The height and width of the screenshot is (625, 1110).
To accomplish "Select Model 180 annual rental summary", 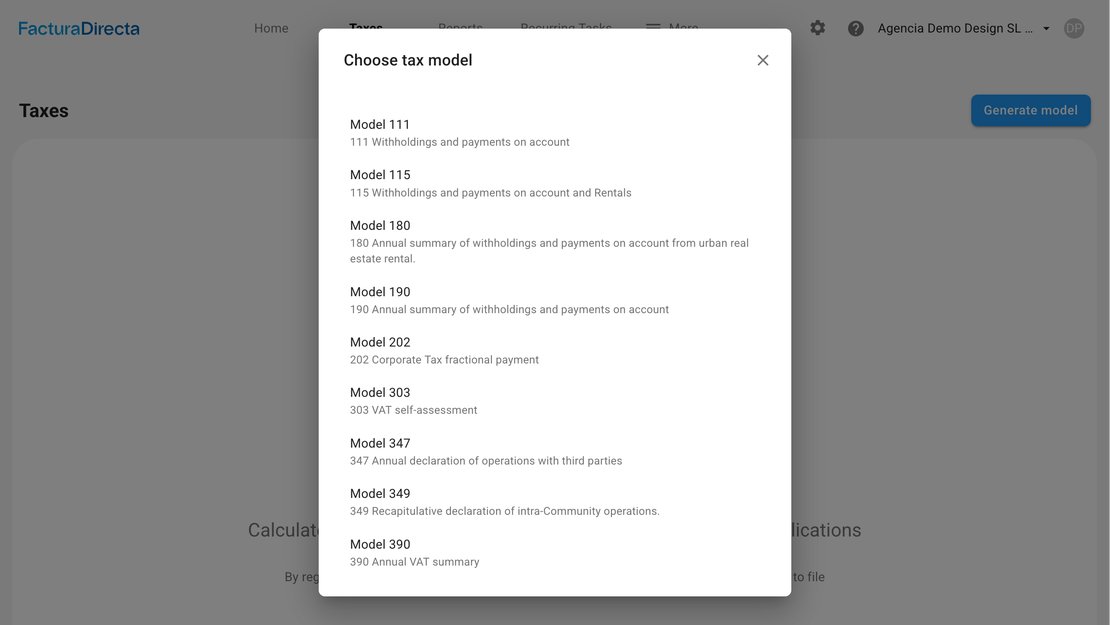I will (x=549, y=241).
